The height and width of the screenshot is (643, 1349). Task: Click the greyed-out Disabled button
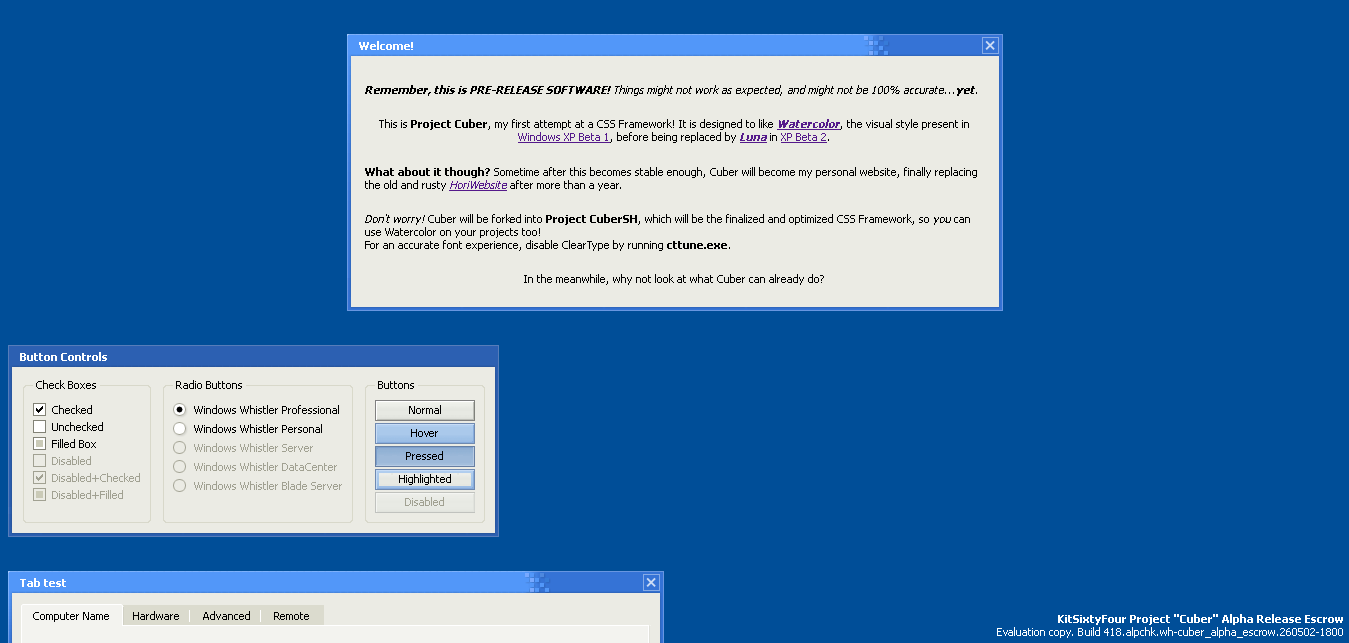pyautogui.click(x=425, y=502)
